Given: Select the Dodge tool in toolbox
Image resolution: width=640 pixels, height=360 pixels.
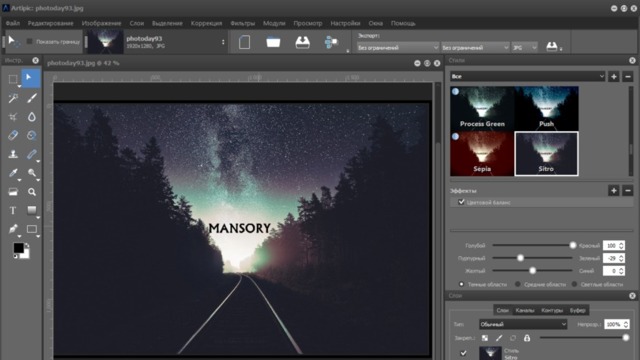Looking at the screenshot, I should [32, 173].
